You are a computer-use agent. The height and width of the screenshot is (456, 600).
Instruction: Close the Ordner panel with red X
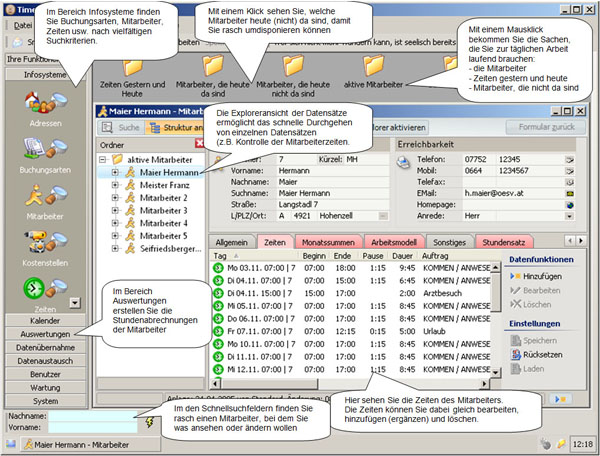coord(200,143)
